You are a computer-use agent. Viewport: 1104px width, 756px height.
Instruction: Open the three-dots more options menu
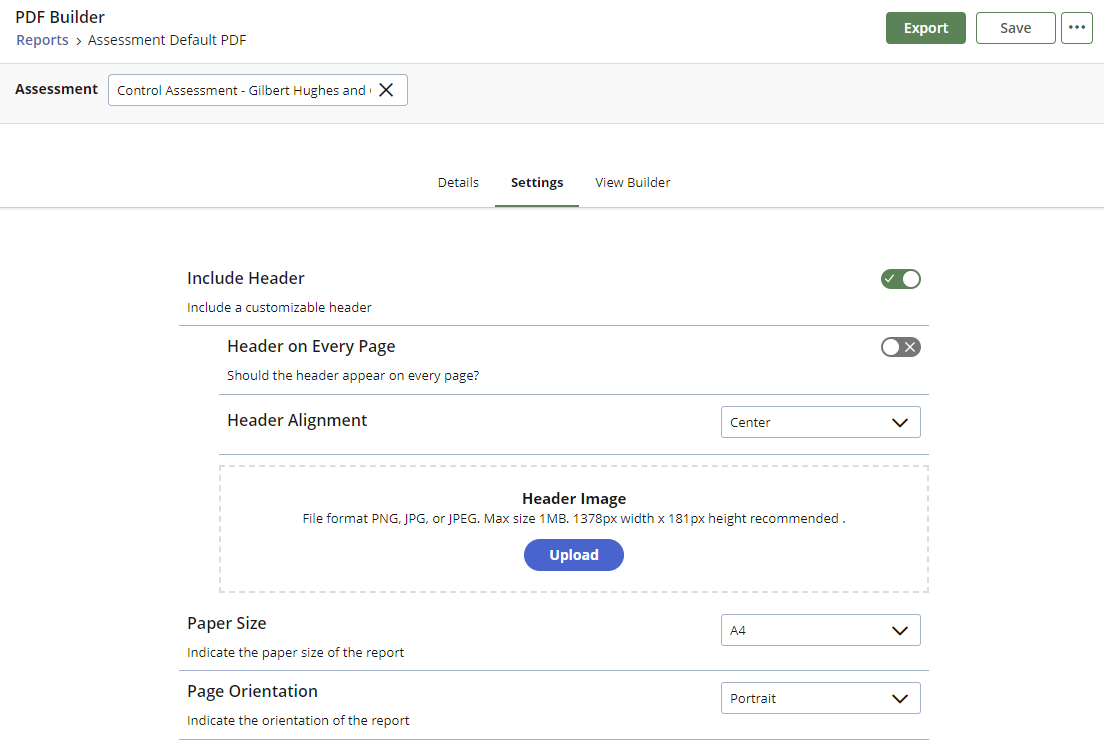point(1077,28)
